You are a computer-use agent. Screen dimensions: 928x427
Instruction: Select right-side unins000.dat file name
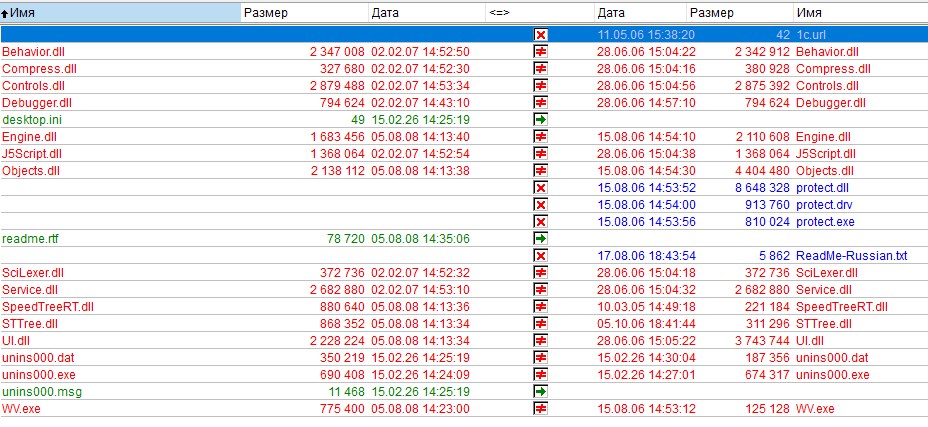(x=833, y=358)
